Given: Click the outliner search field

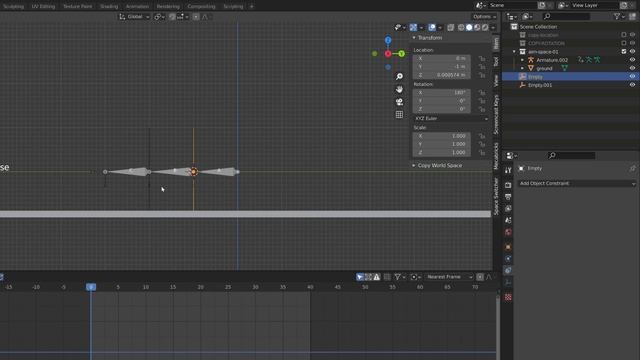Looking at the screenshot, I should (x=566, y=16).
